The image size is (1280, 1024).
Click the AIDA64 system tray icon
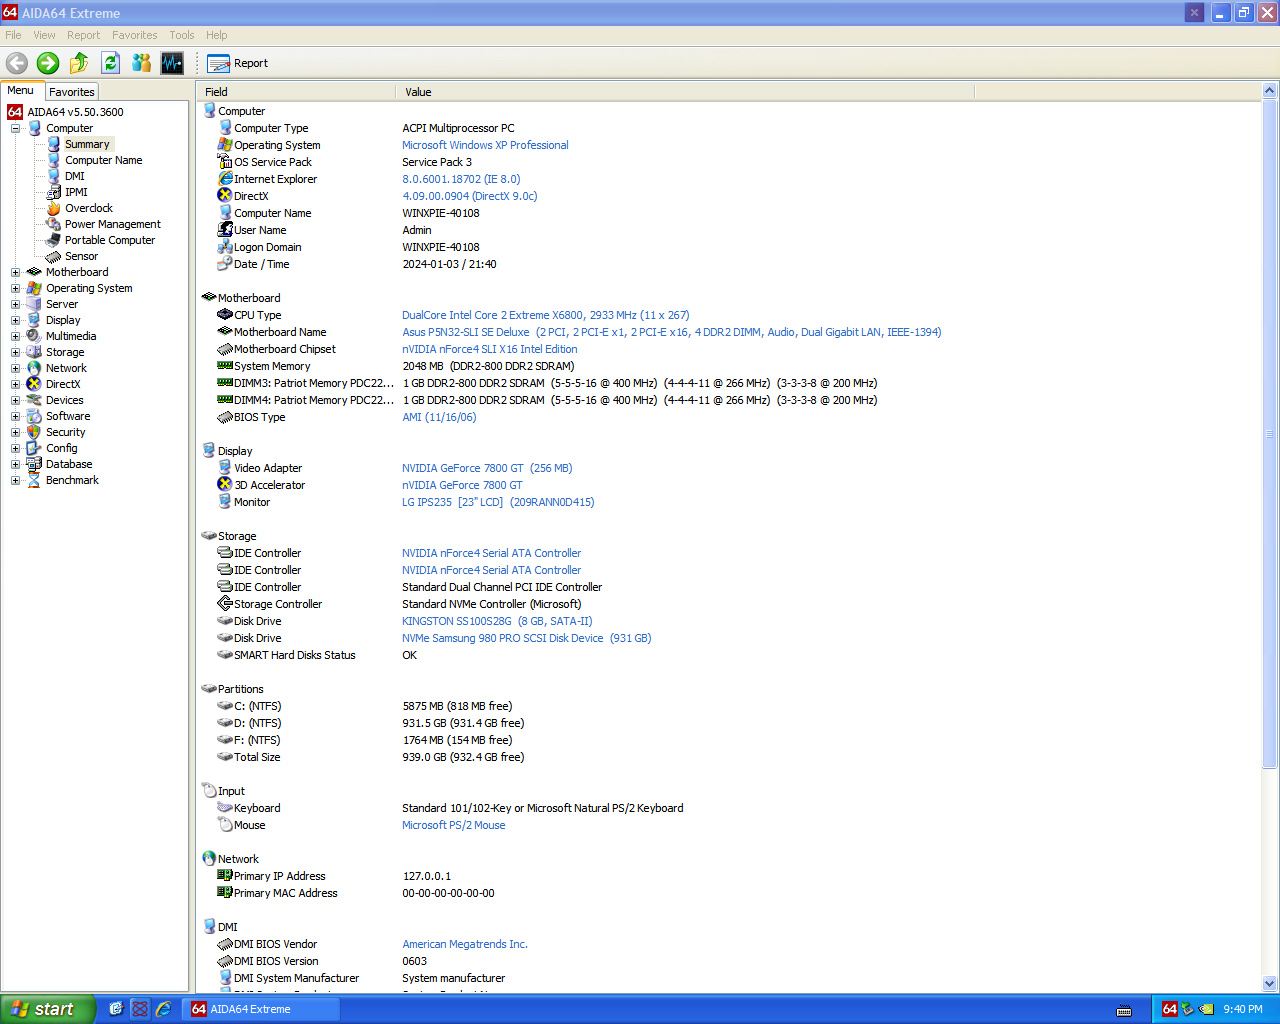1169,1009
